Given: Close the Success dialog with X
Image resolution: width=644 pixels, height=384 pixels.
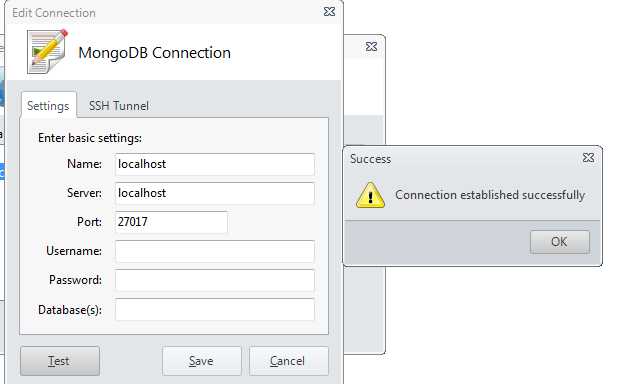Looking at the screenshot, I should tap(588, 158).
